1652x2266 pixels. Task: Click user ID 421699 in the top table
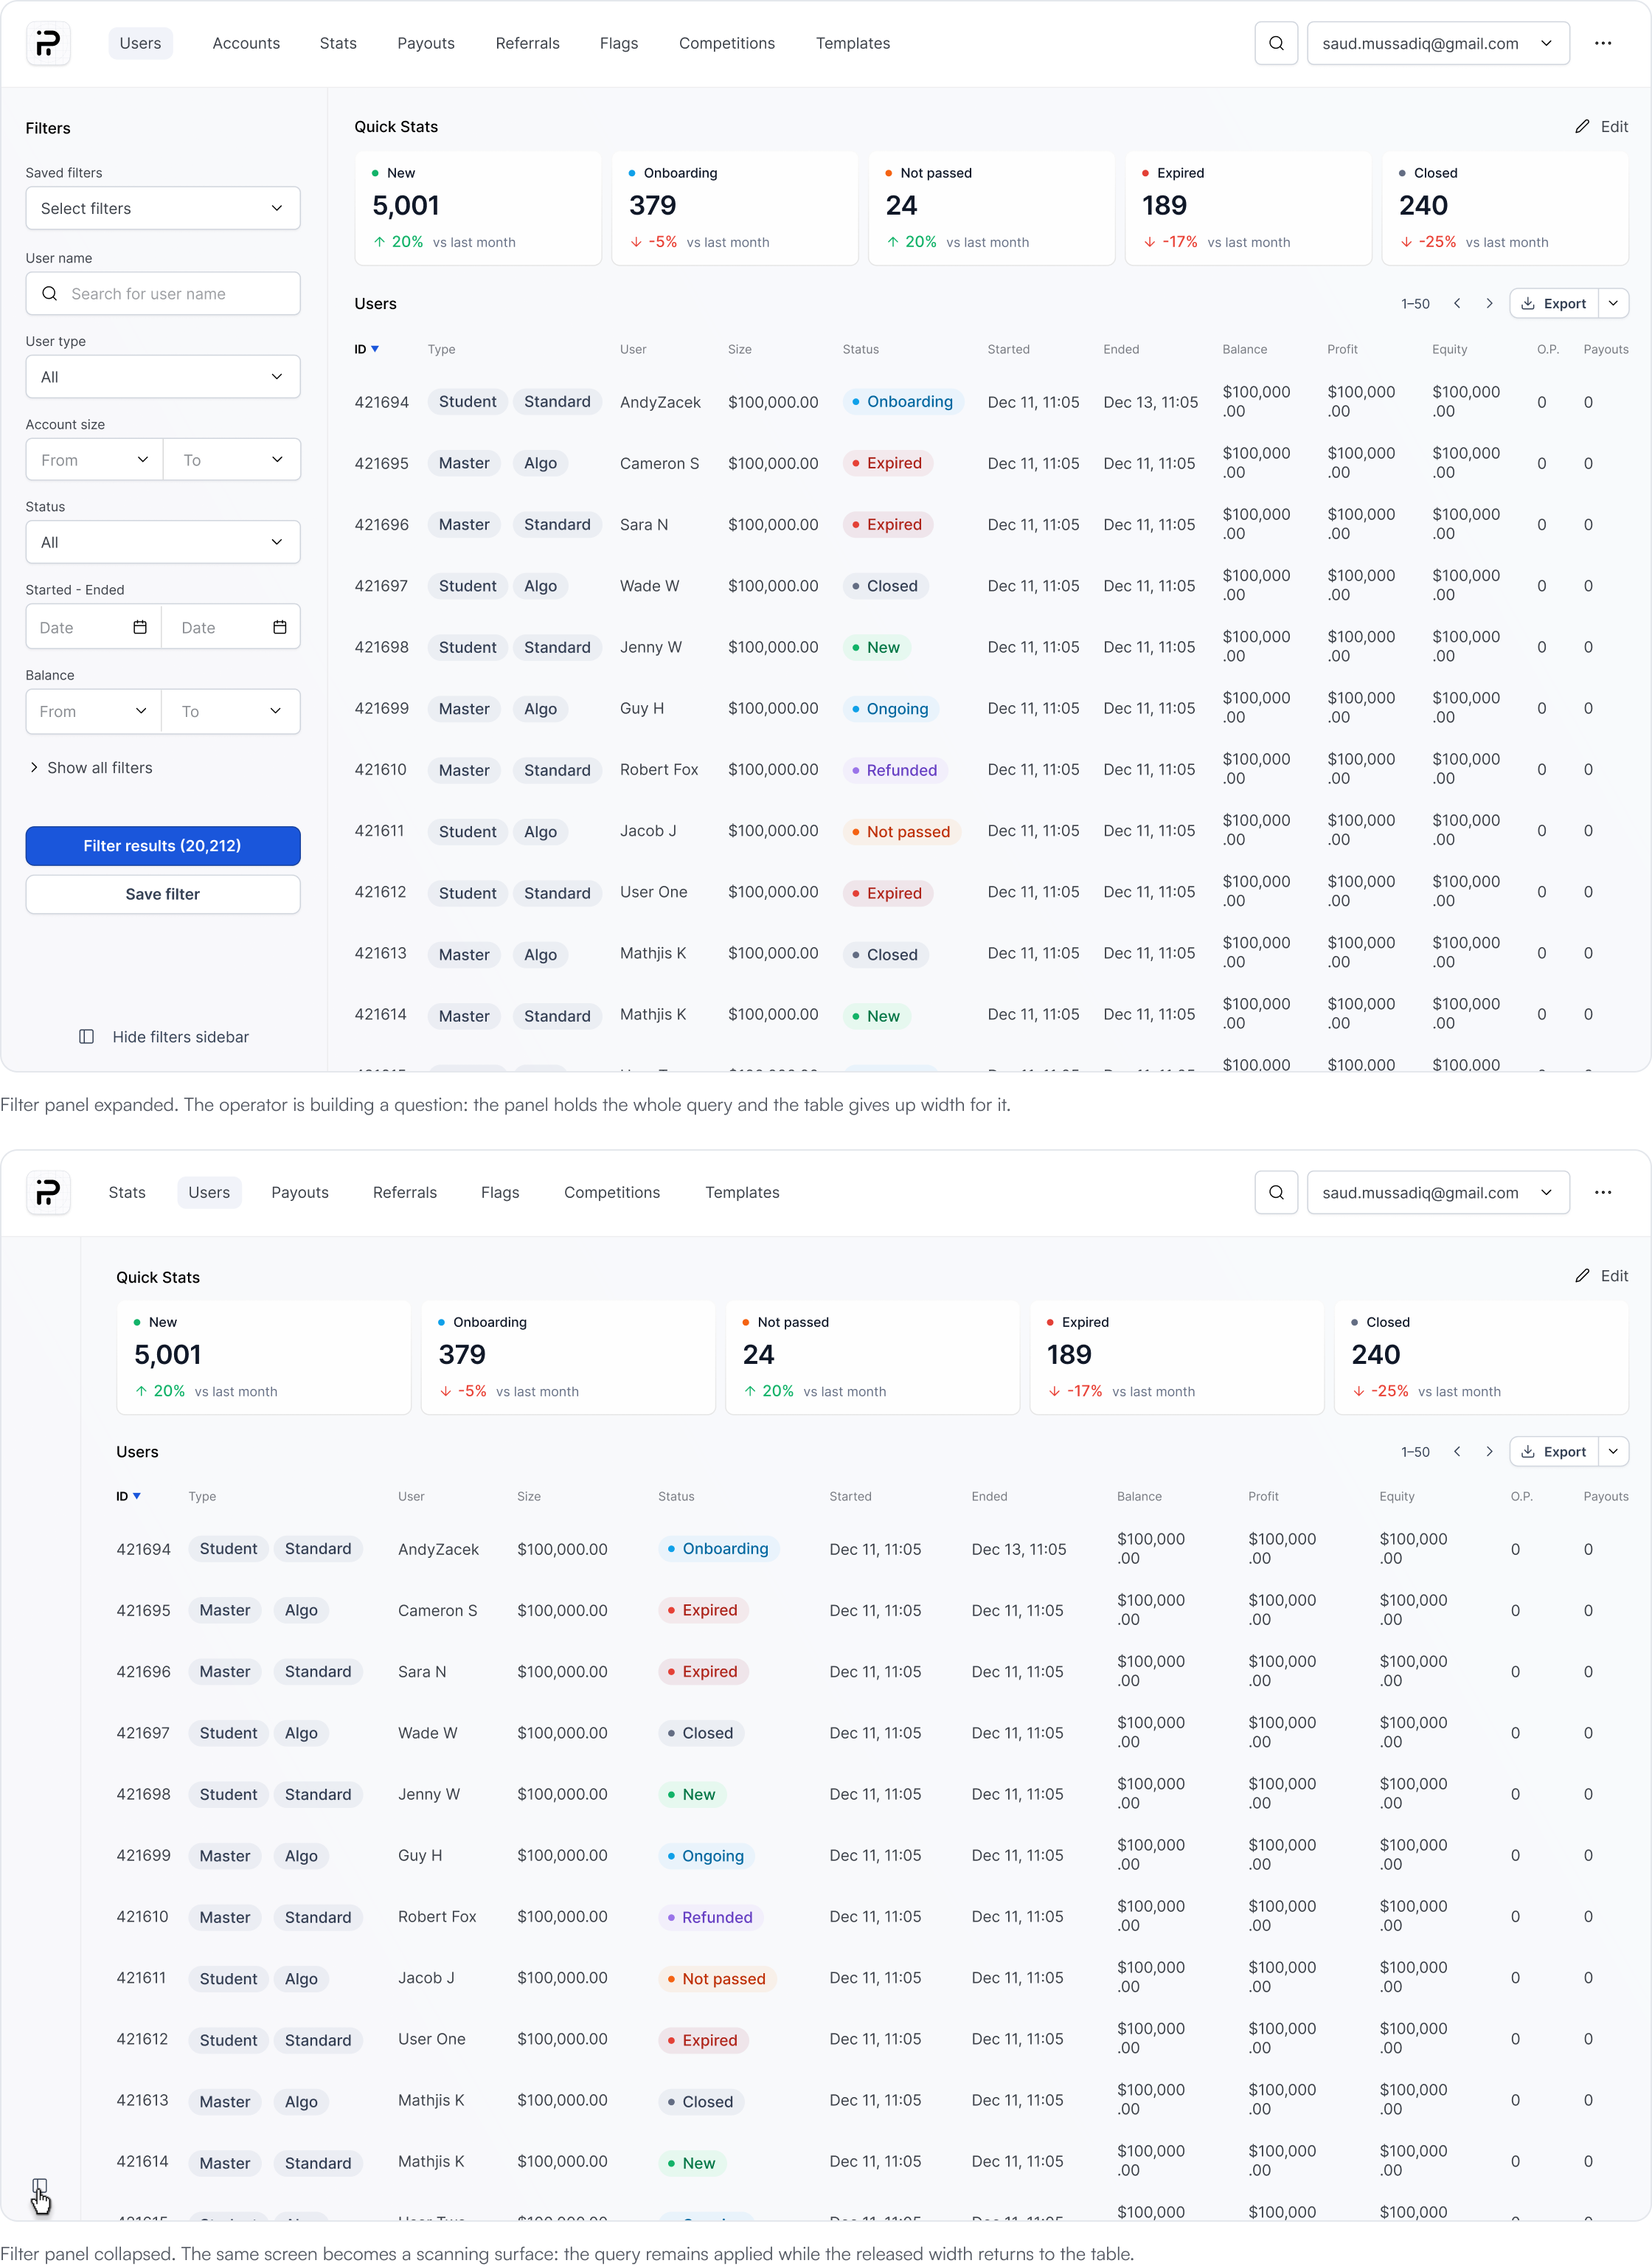coord(381,708)
